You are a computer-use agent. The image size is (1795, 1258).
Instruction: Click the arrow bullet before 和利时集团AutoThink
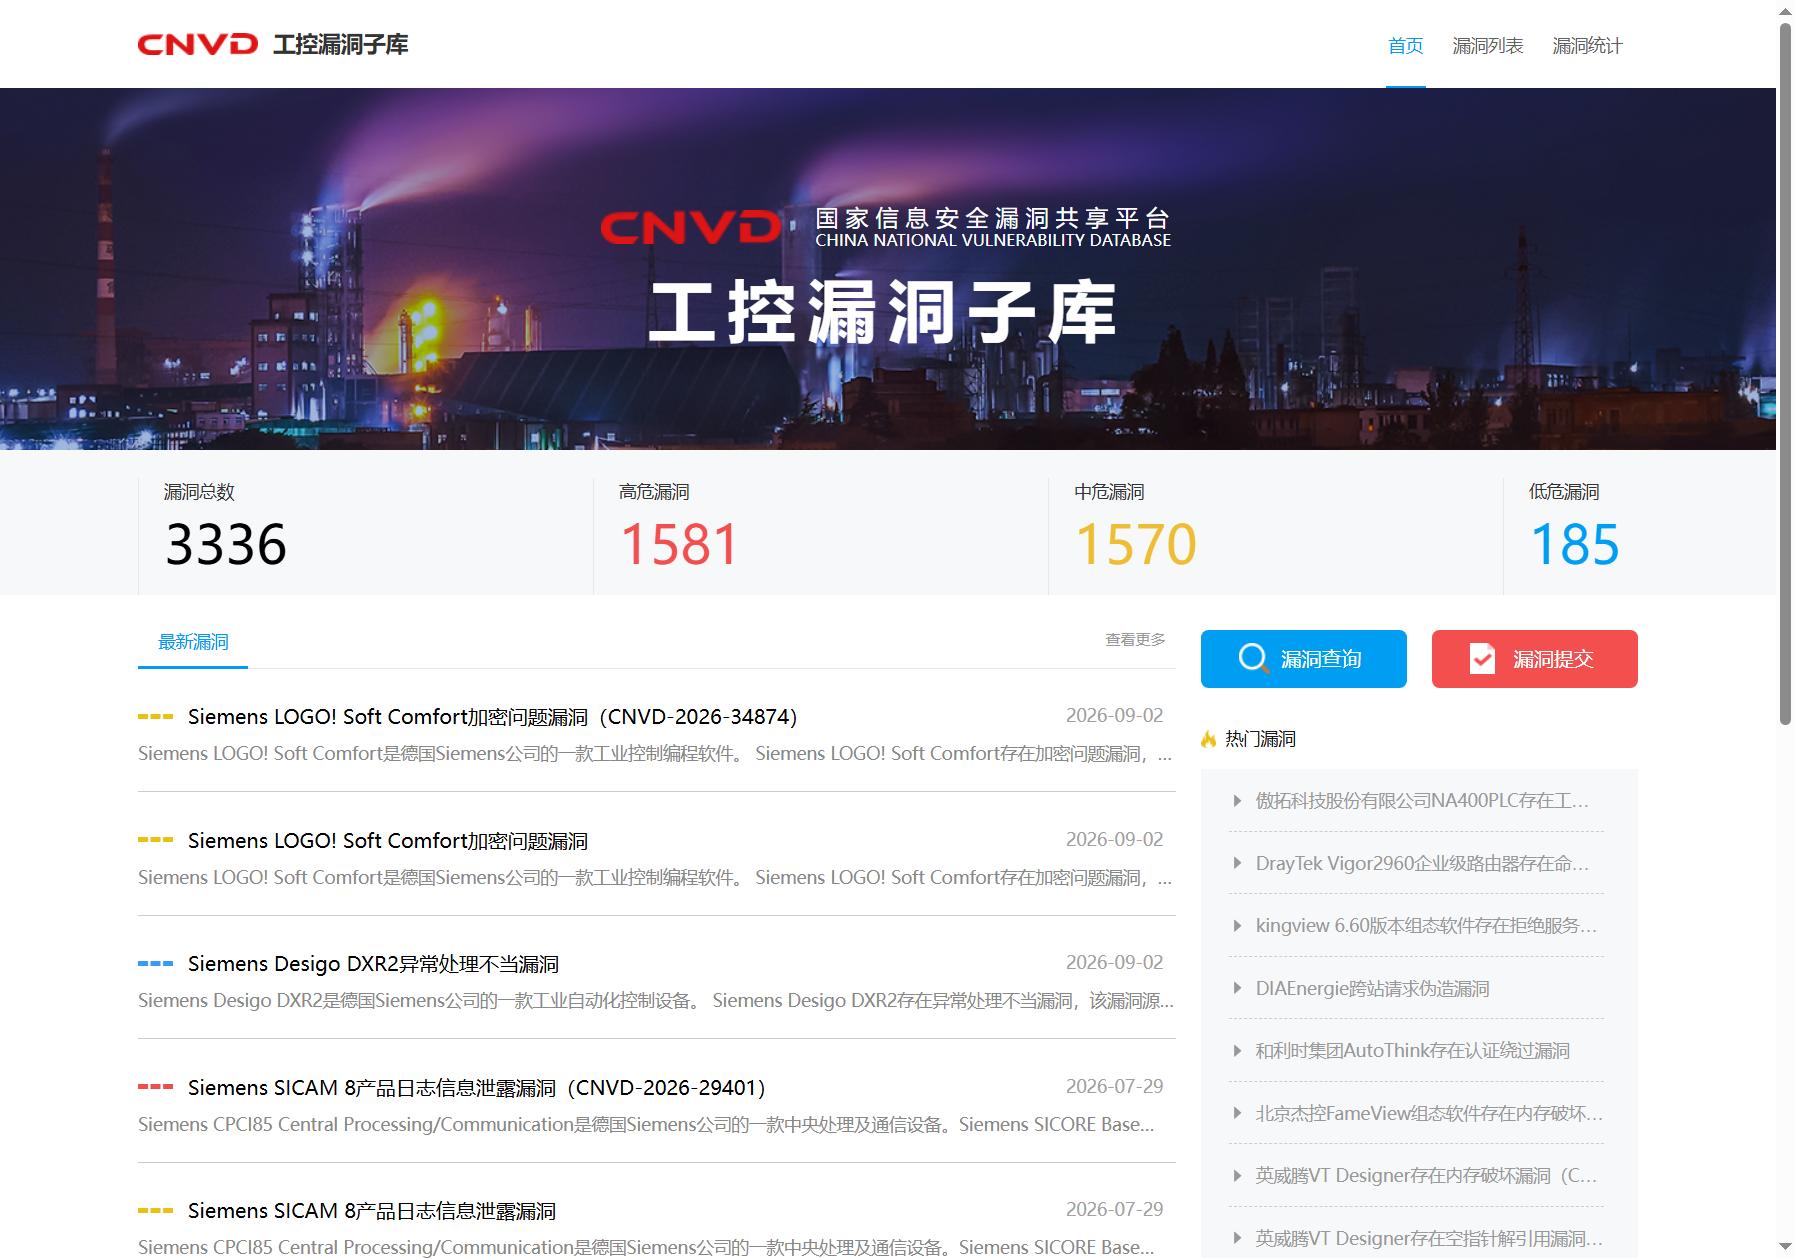[1237, 1051]
